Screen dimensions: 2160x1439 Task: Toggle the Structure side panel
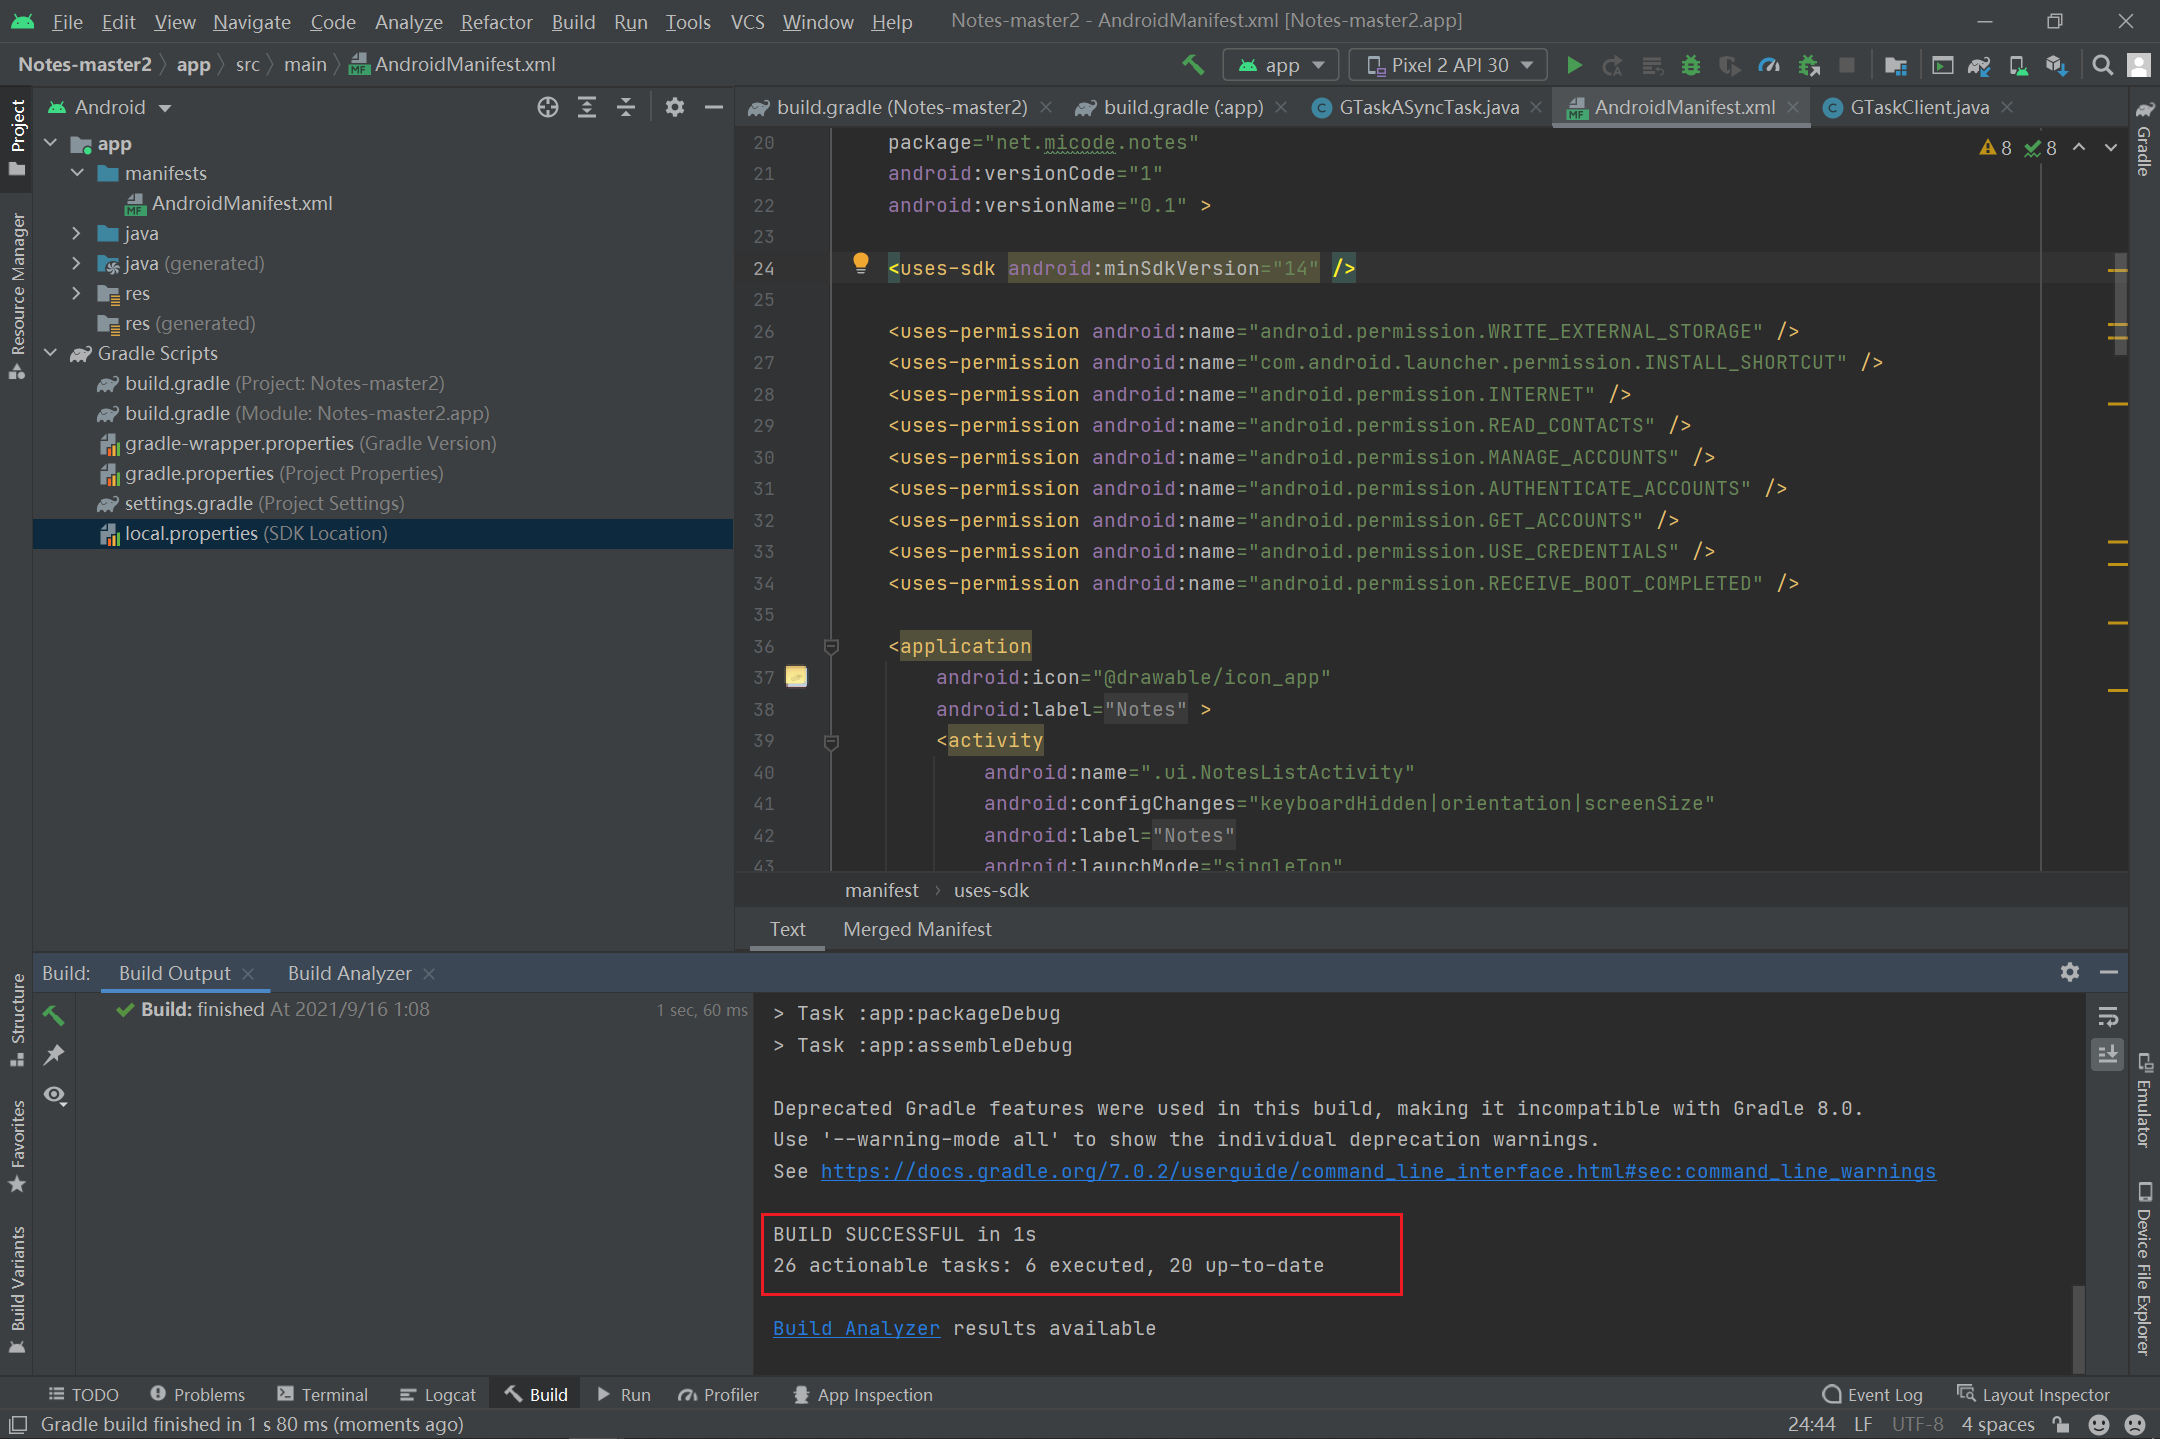(17, 1020)
